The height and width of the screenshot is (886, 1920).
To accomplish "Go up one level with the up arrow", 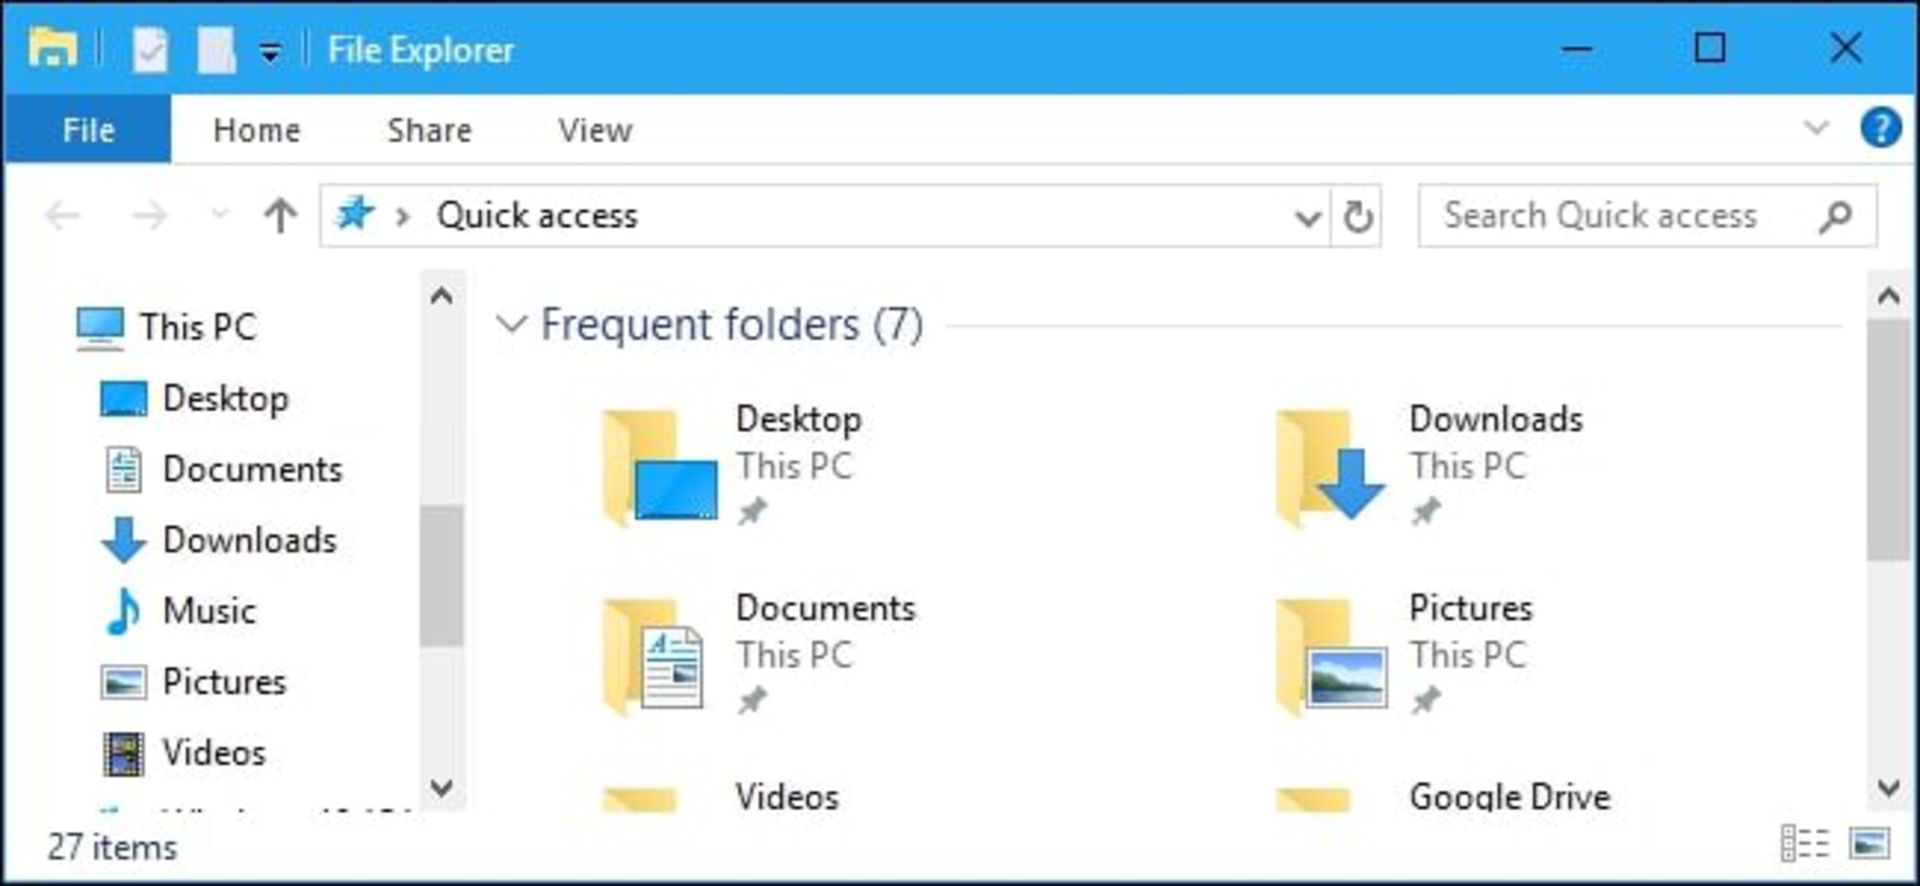I will (x=280, y=215).
